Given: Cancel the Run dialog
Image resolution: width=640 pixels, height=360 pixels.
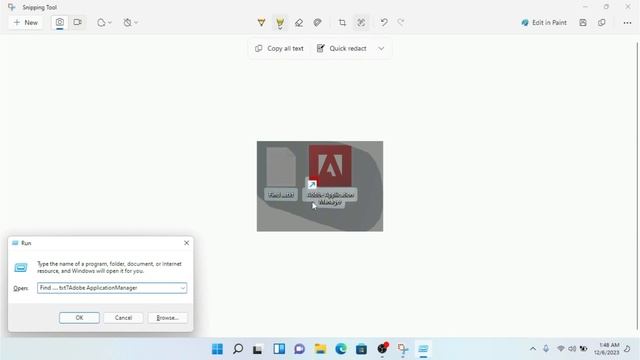Looking at the screenshot, I should [x=123, y=318].
